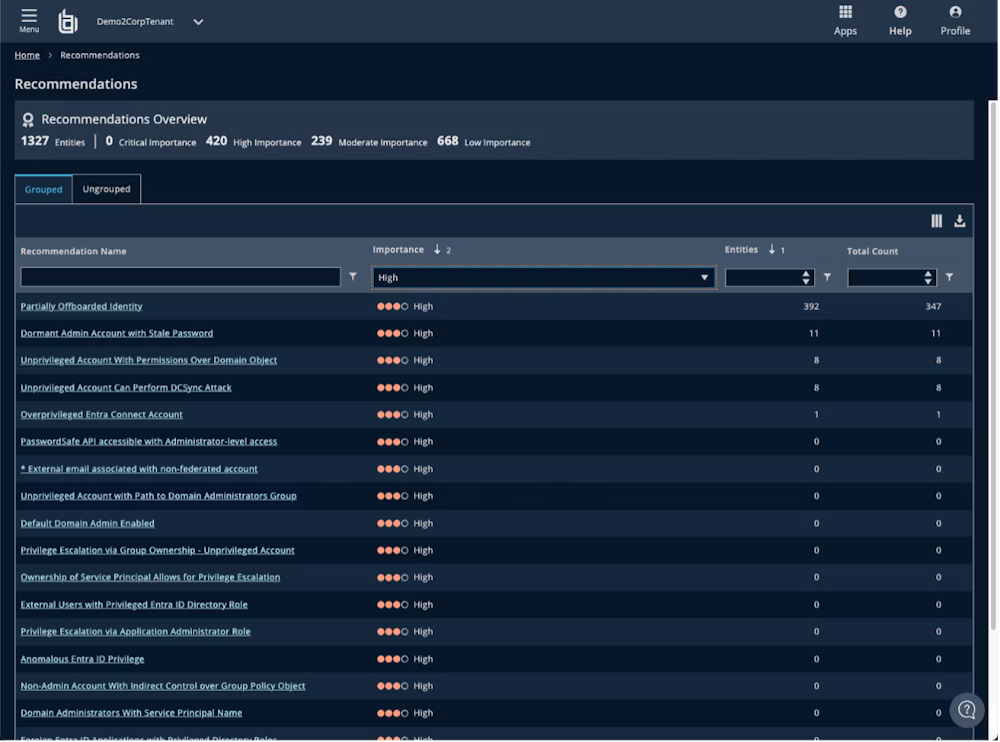Open the Importance filter dropdown showing High
Image resolution: width=1000 pixels, height=742 pixels.
(543, 278)
